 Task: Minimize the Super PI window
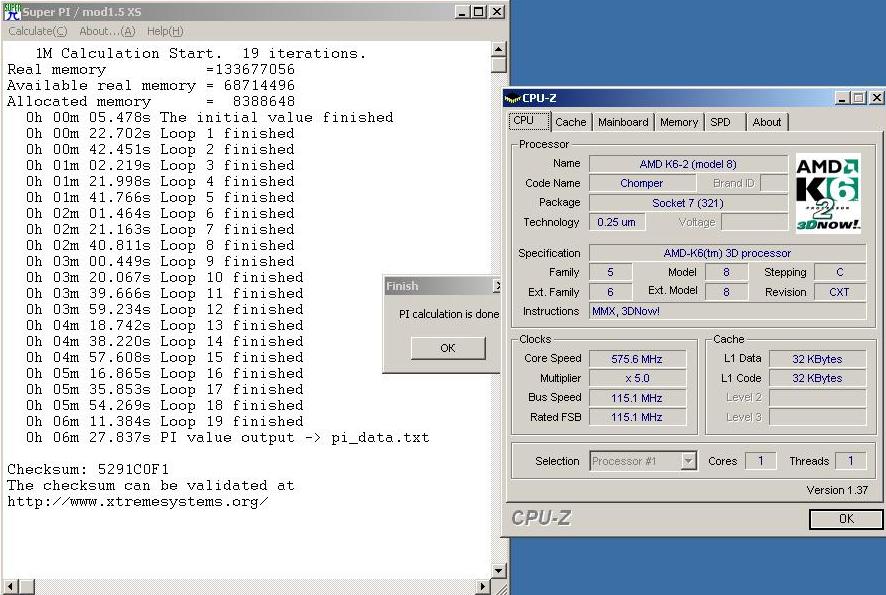(462, 12)
